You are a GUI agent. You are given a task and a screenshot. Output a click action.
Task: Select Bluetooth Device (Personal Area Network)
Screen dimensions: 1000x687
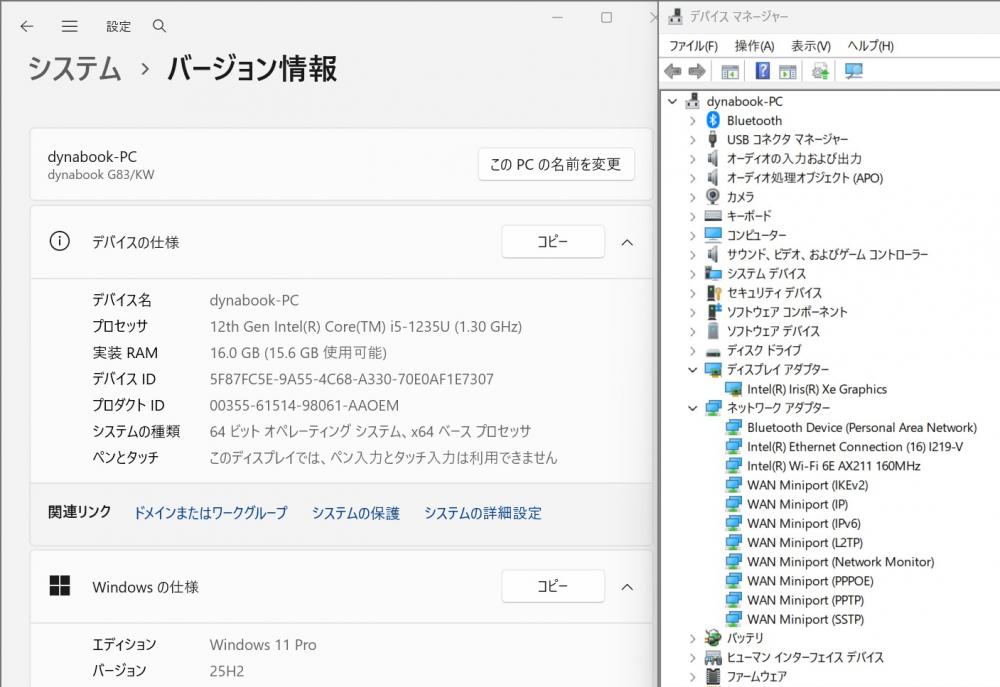pyautogui.click(x=862, y=427)
